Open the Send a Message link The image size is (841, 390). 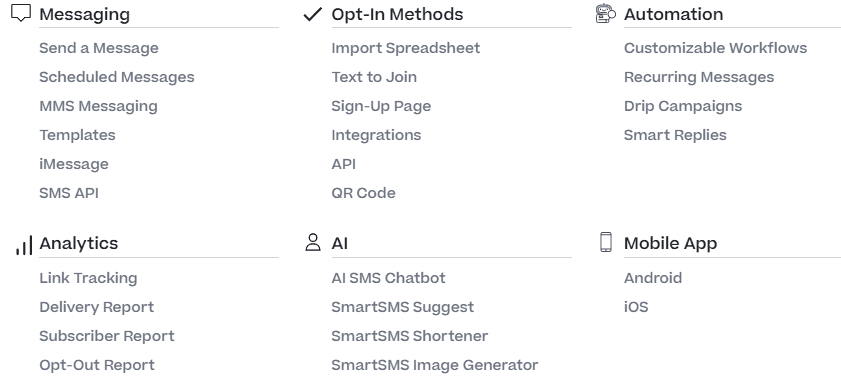(99, 48)
